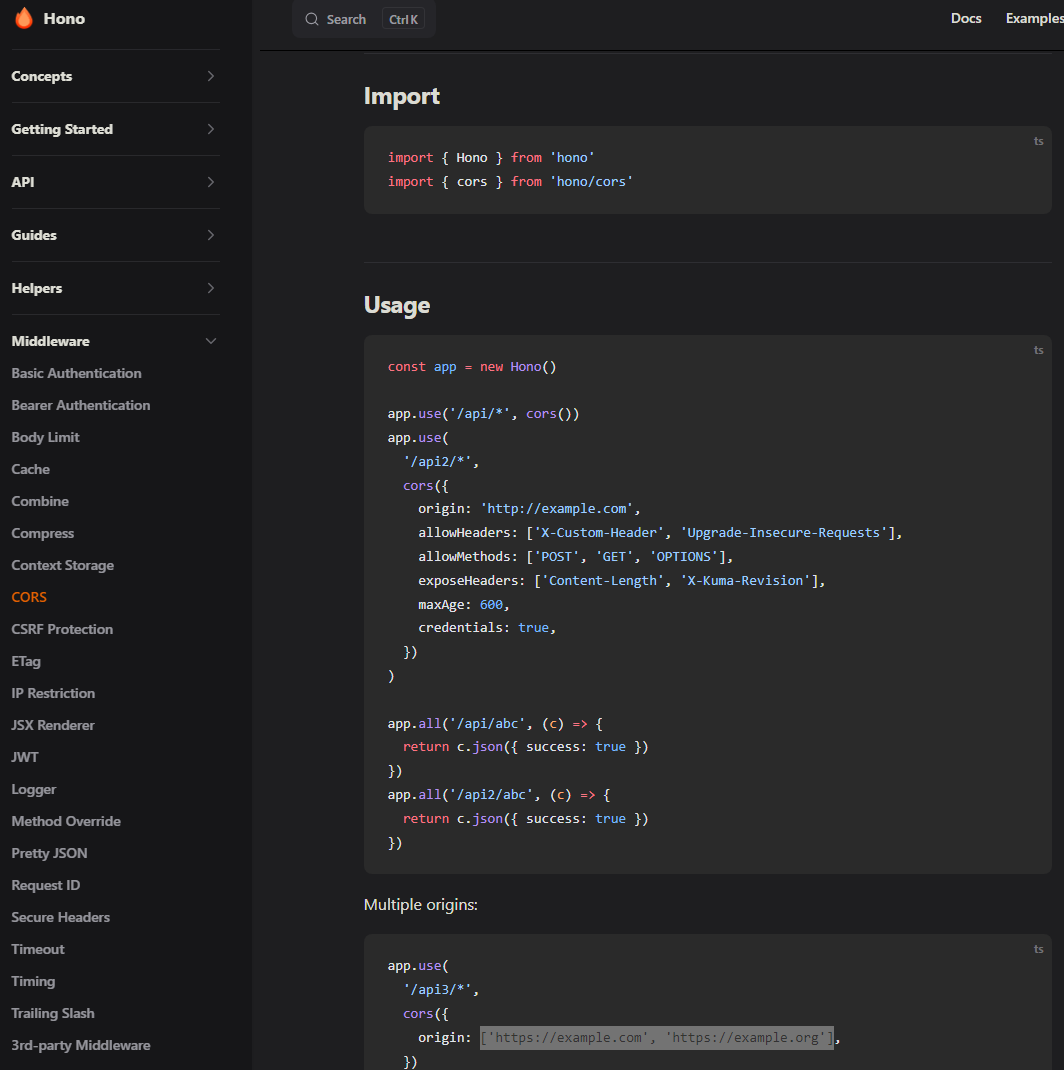The height and width of the screenshot is (1070, 1064).
Task: Open the Examples menu item
Action: tap(1035, 18)
